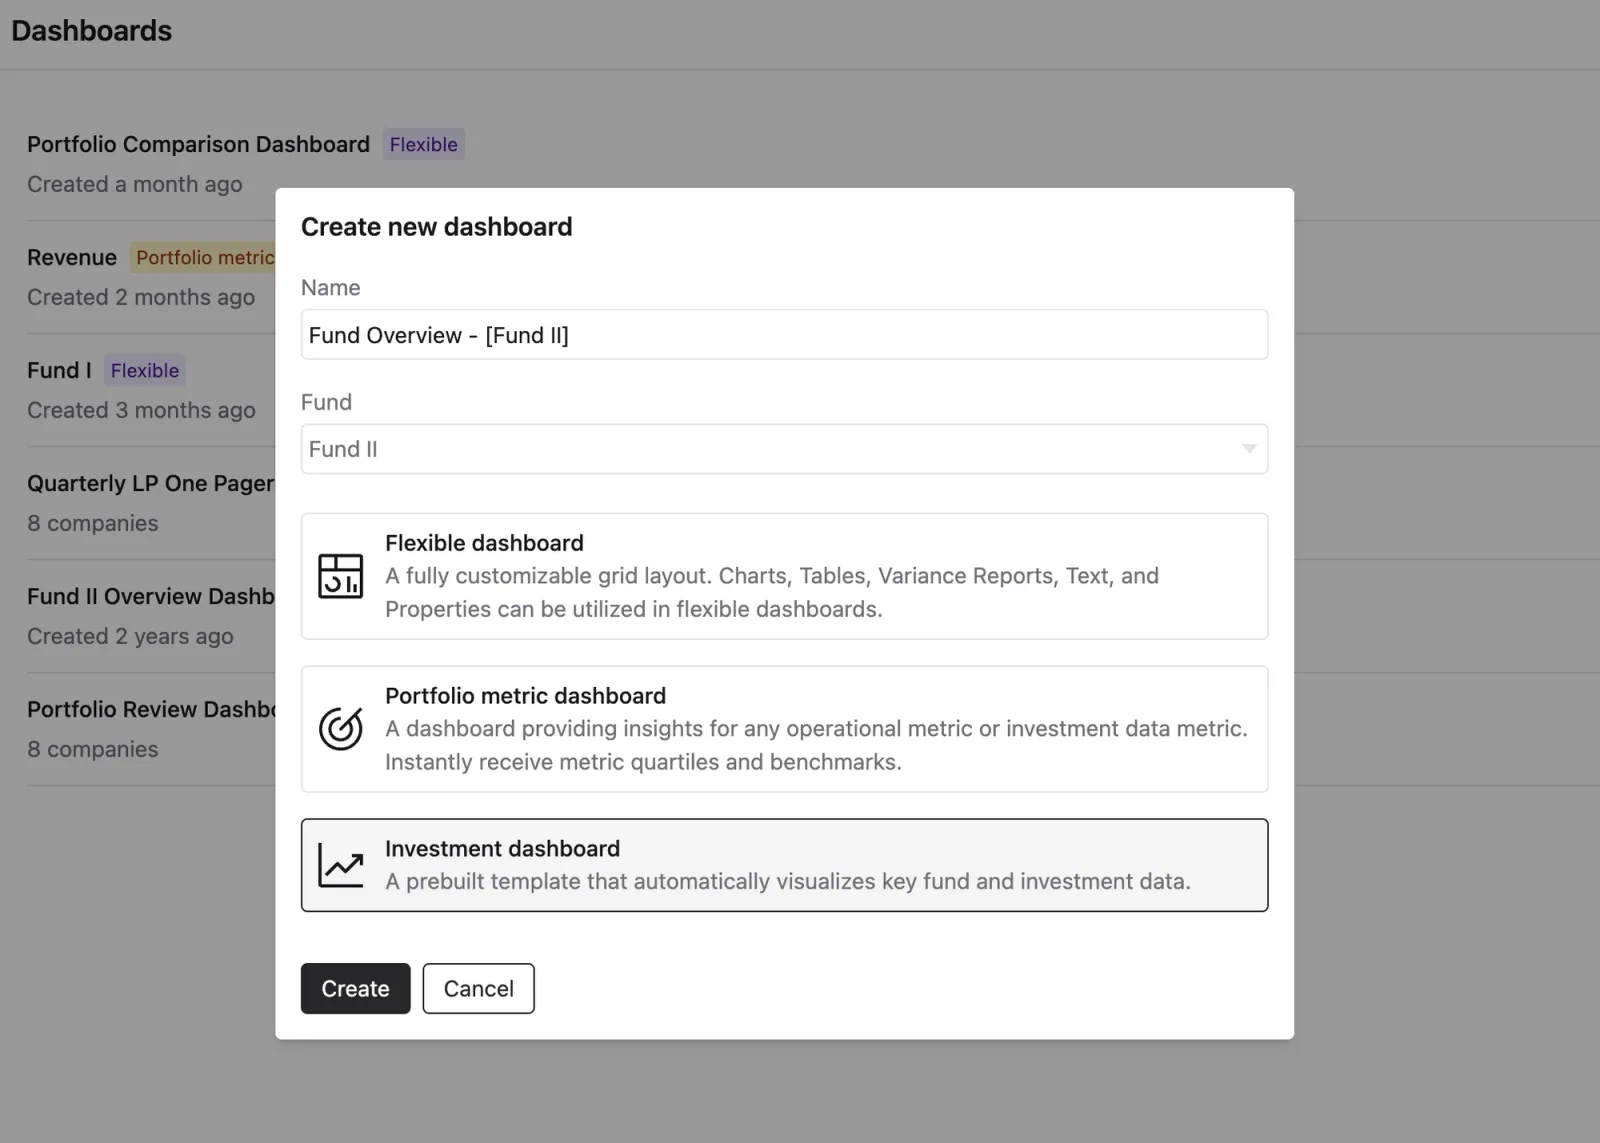Click the Investment dashboard line chart icon
This screenshot has height=1143, width=1600.
(x=340, y=865)
